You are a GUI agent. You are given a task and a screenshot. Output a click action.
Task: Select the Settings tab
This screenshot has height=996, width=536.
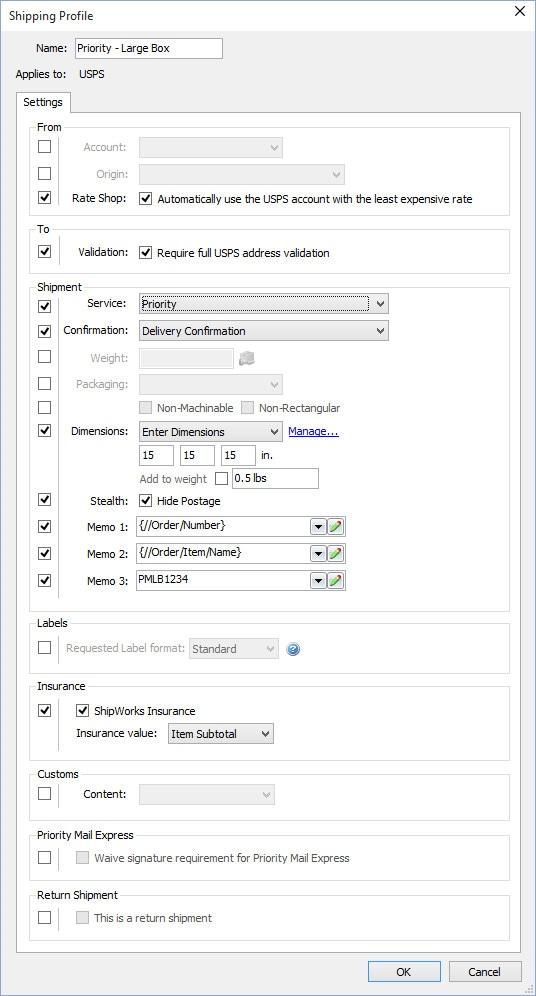coord(43,102)
